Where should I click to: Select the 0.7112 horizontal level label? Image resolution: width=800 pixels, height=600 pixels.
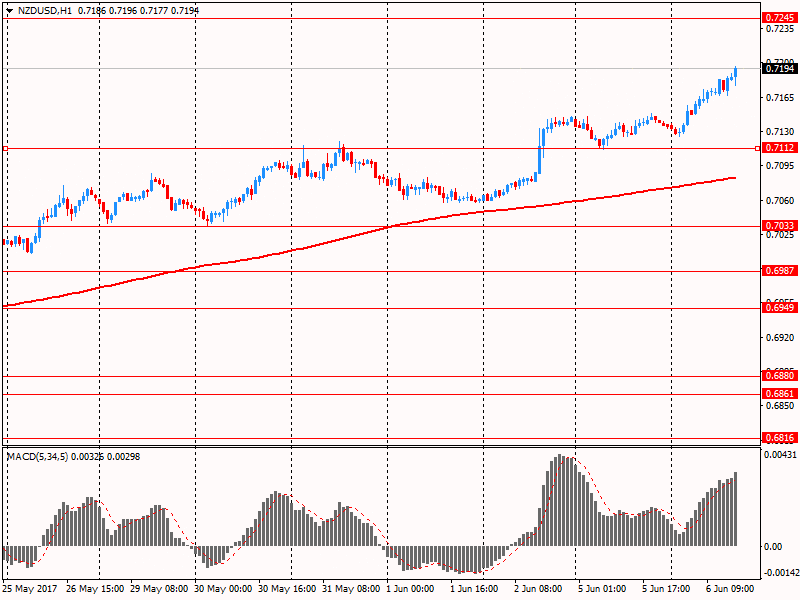pyautogui.click(x=780, y=148)
